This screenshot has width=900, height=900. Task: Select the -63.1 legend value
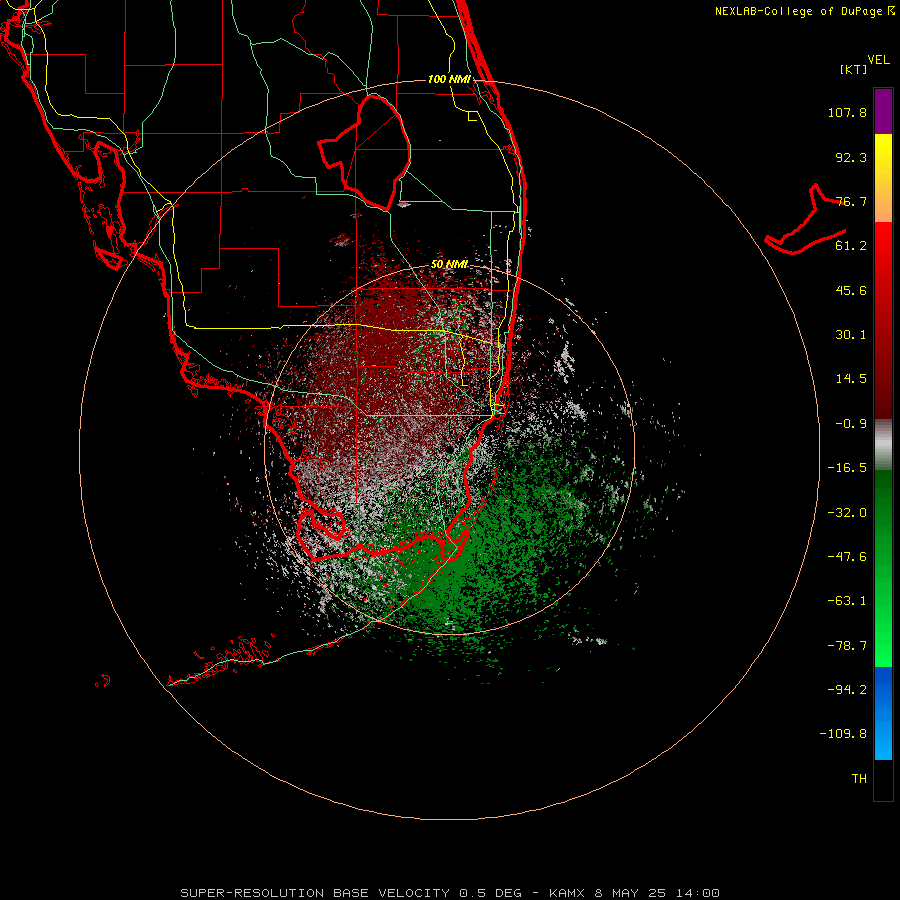pos(847,601)
